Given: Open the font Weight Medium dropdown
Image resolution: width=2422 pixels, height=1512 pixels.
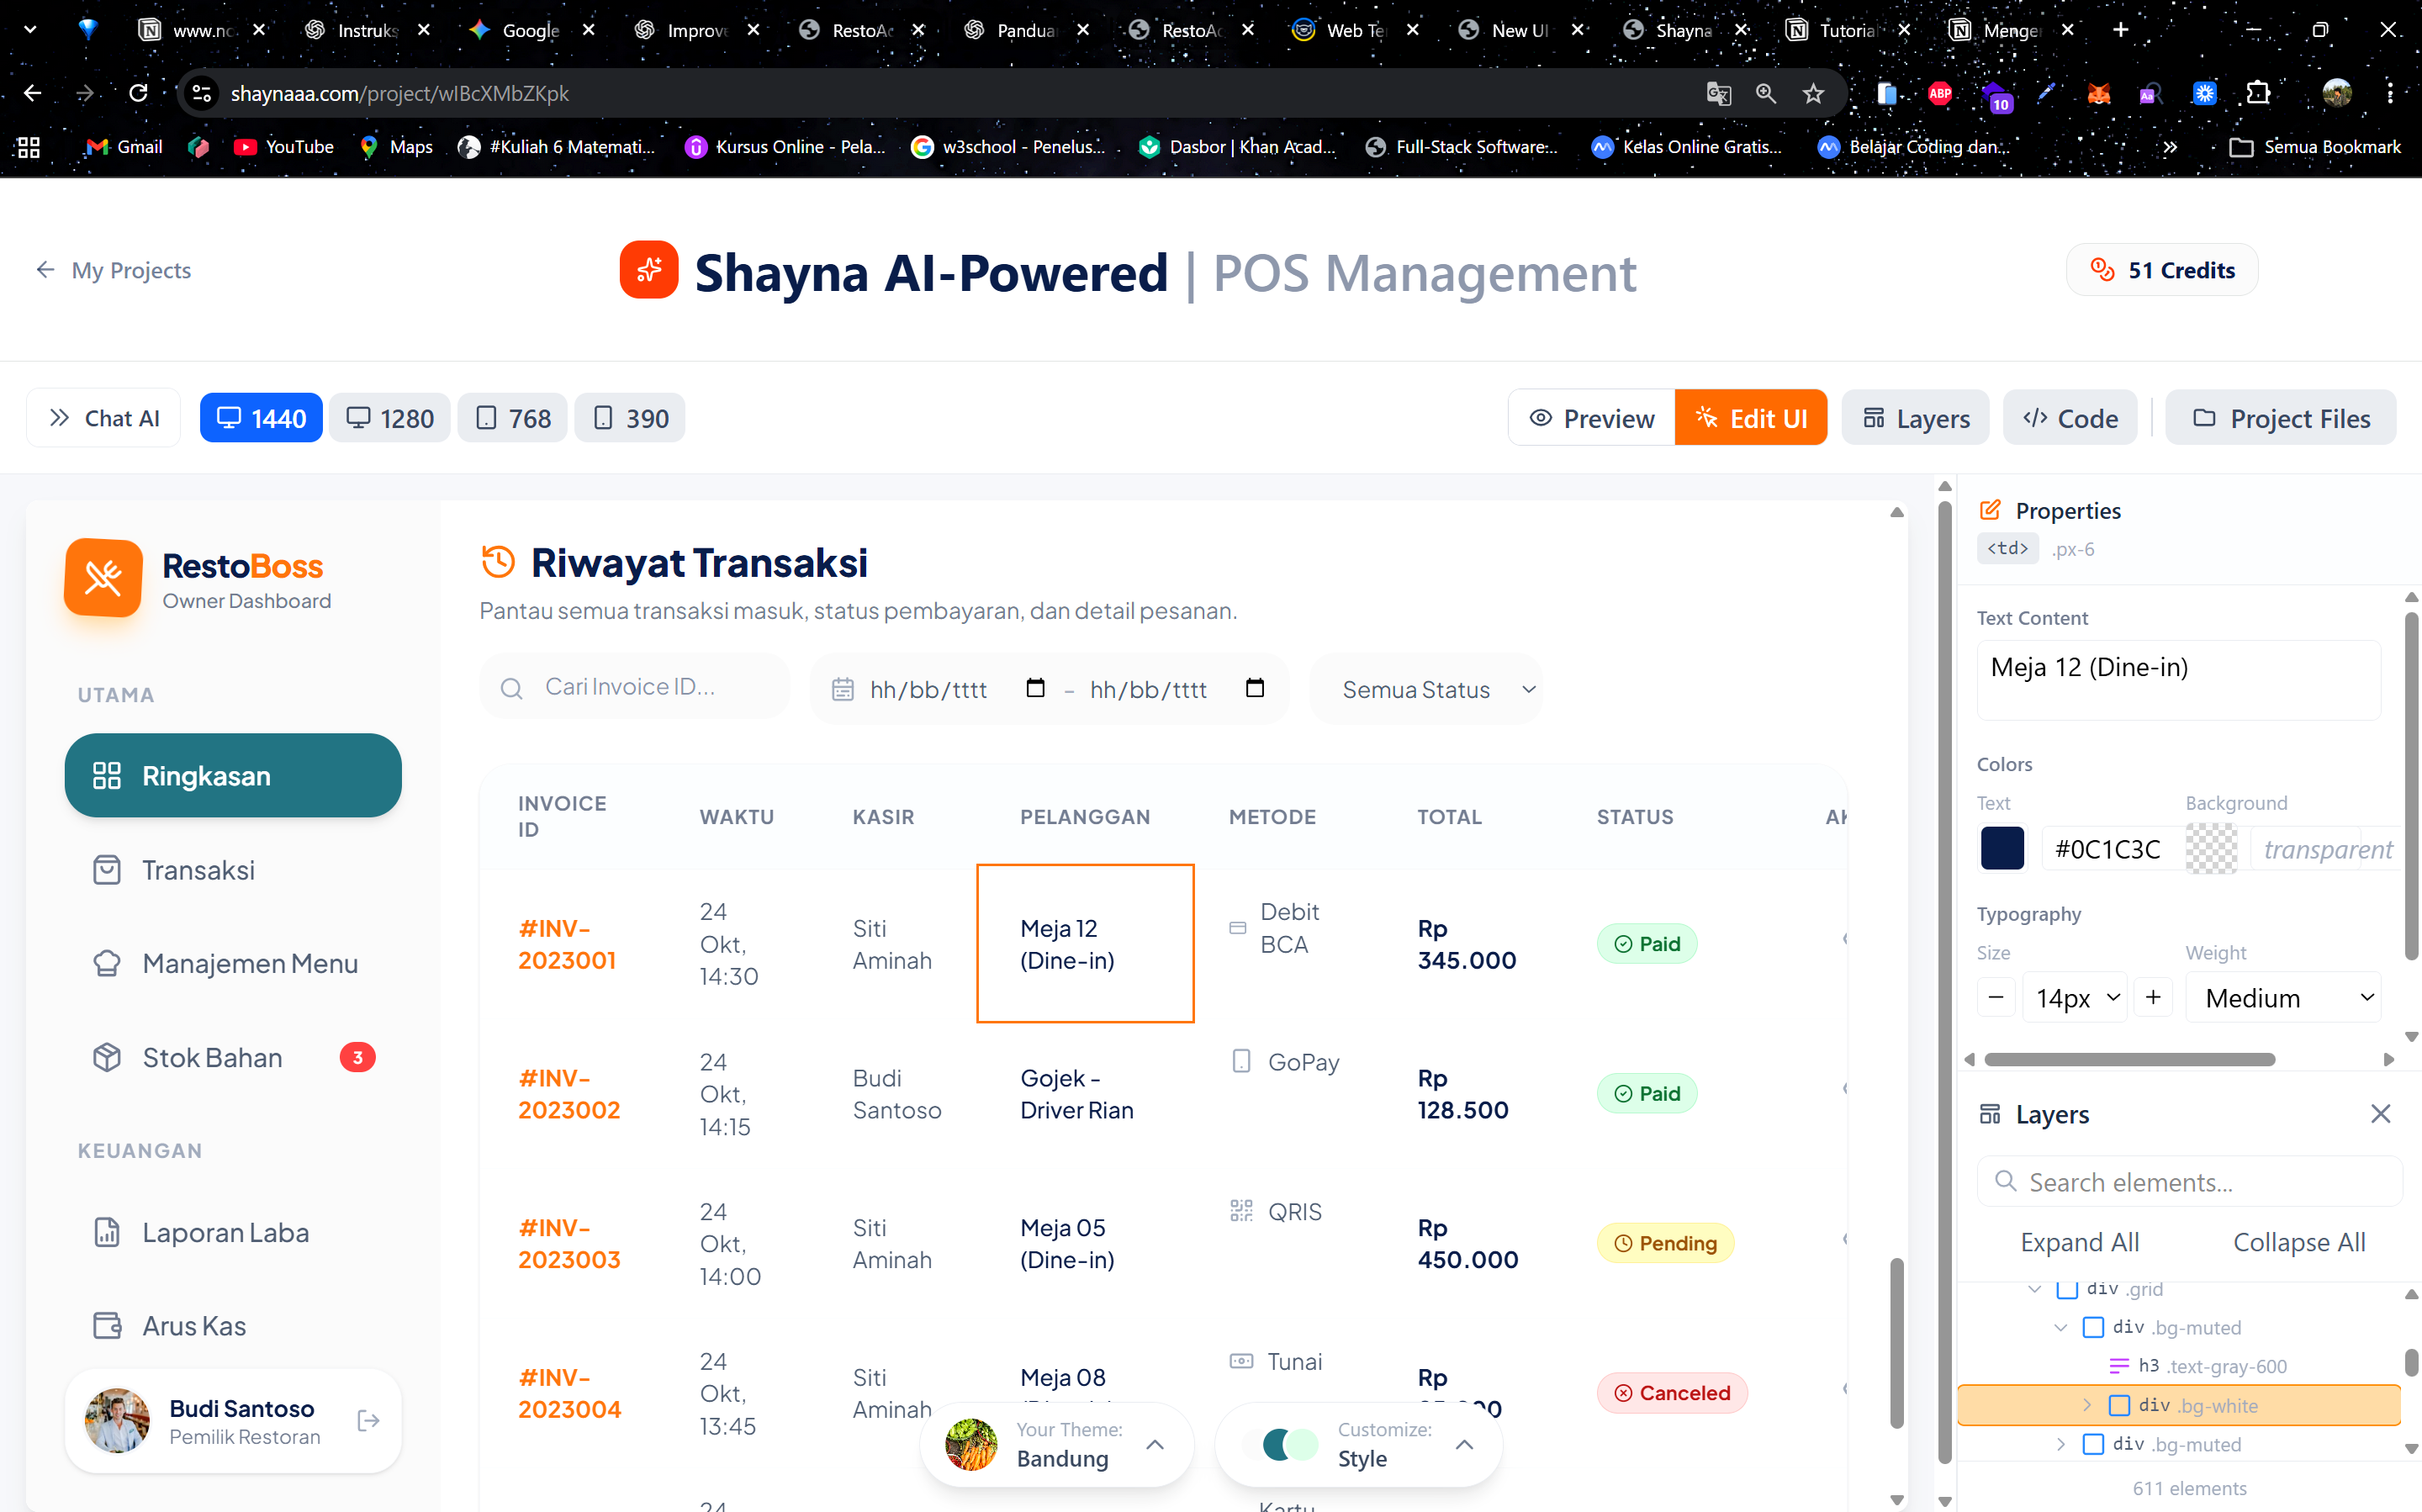Looking at the screenshot, I should pyautogui.click(x=2285, y=997).
